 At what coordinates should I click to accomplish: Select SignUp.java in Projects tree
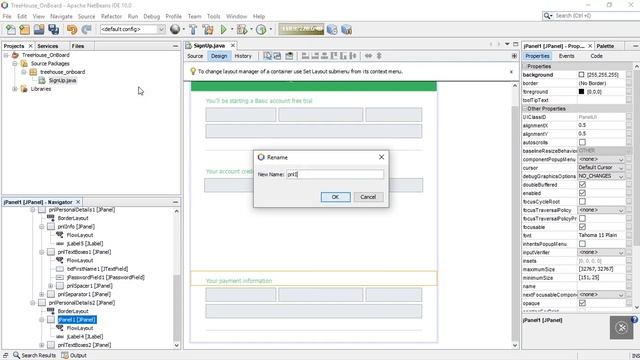(62, 80)
